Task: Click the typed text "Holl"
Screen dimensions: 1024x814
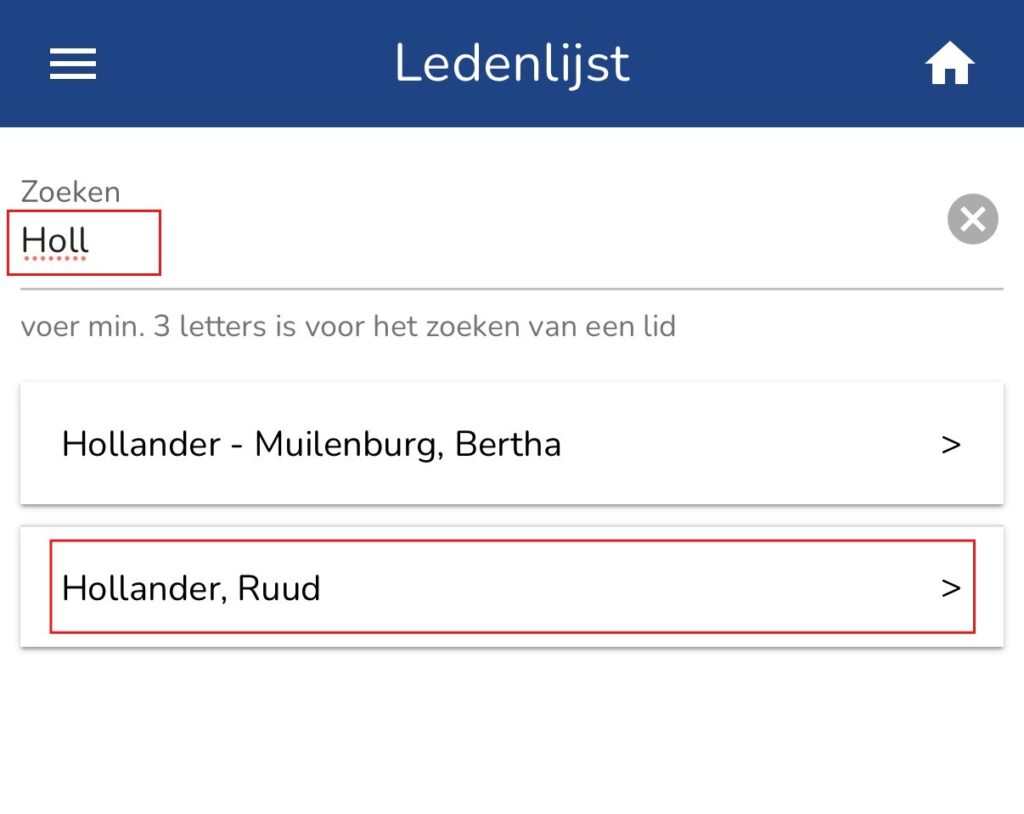Action: [x=56, y=240]
